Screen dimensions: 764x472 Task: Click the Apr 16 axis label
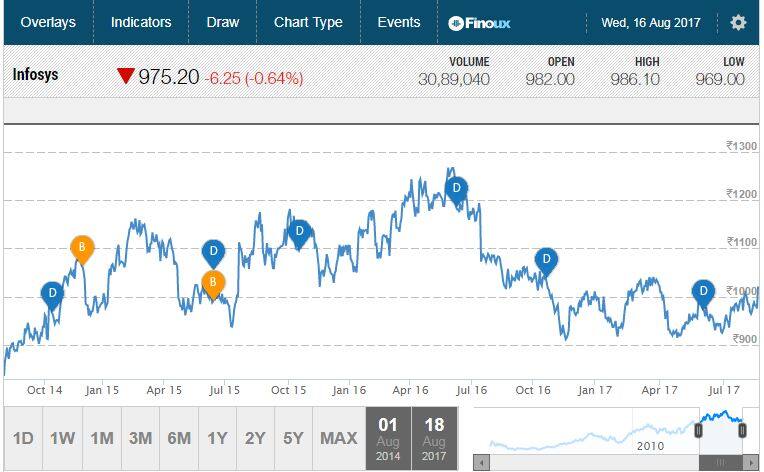point(410,390)
